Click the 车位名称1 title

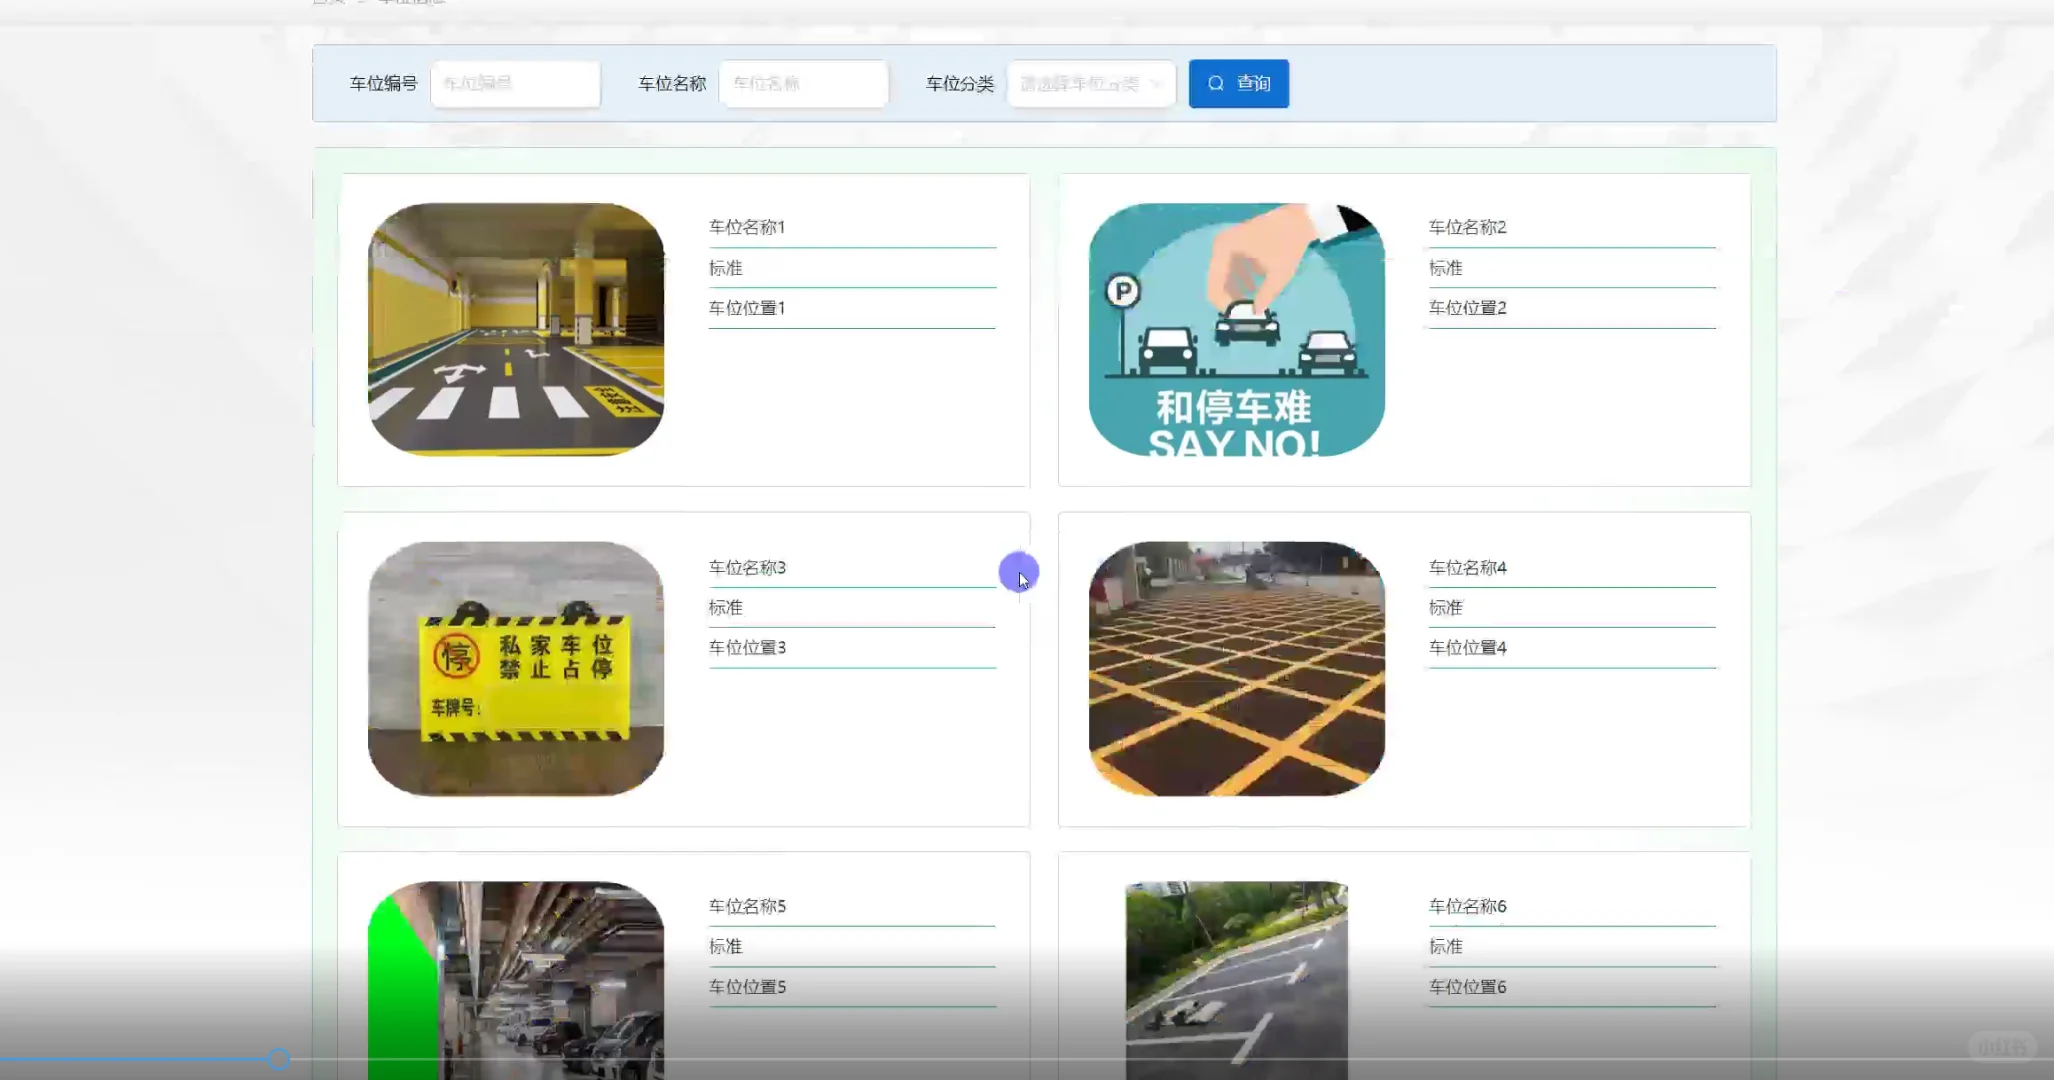click(x=747, y=227)
